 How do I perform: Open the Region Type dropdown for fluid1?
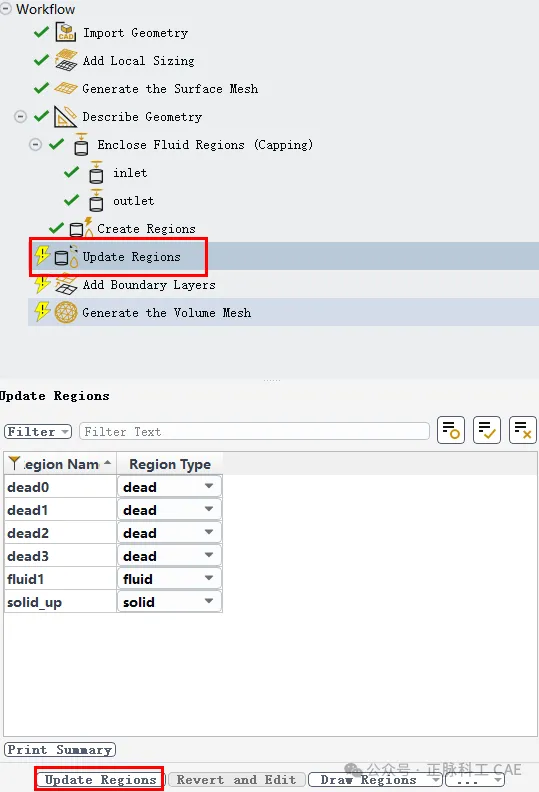point(170,579)
